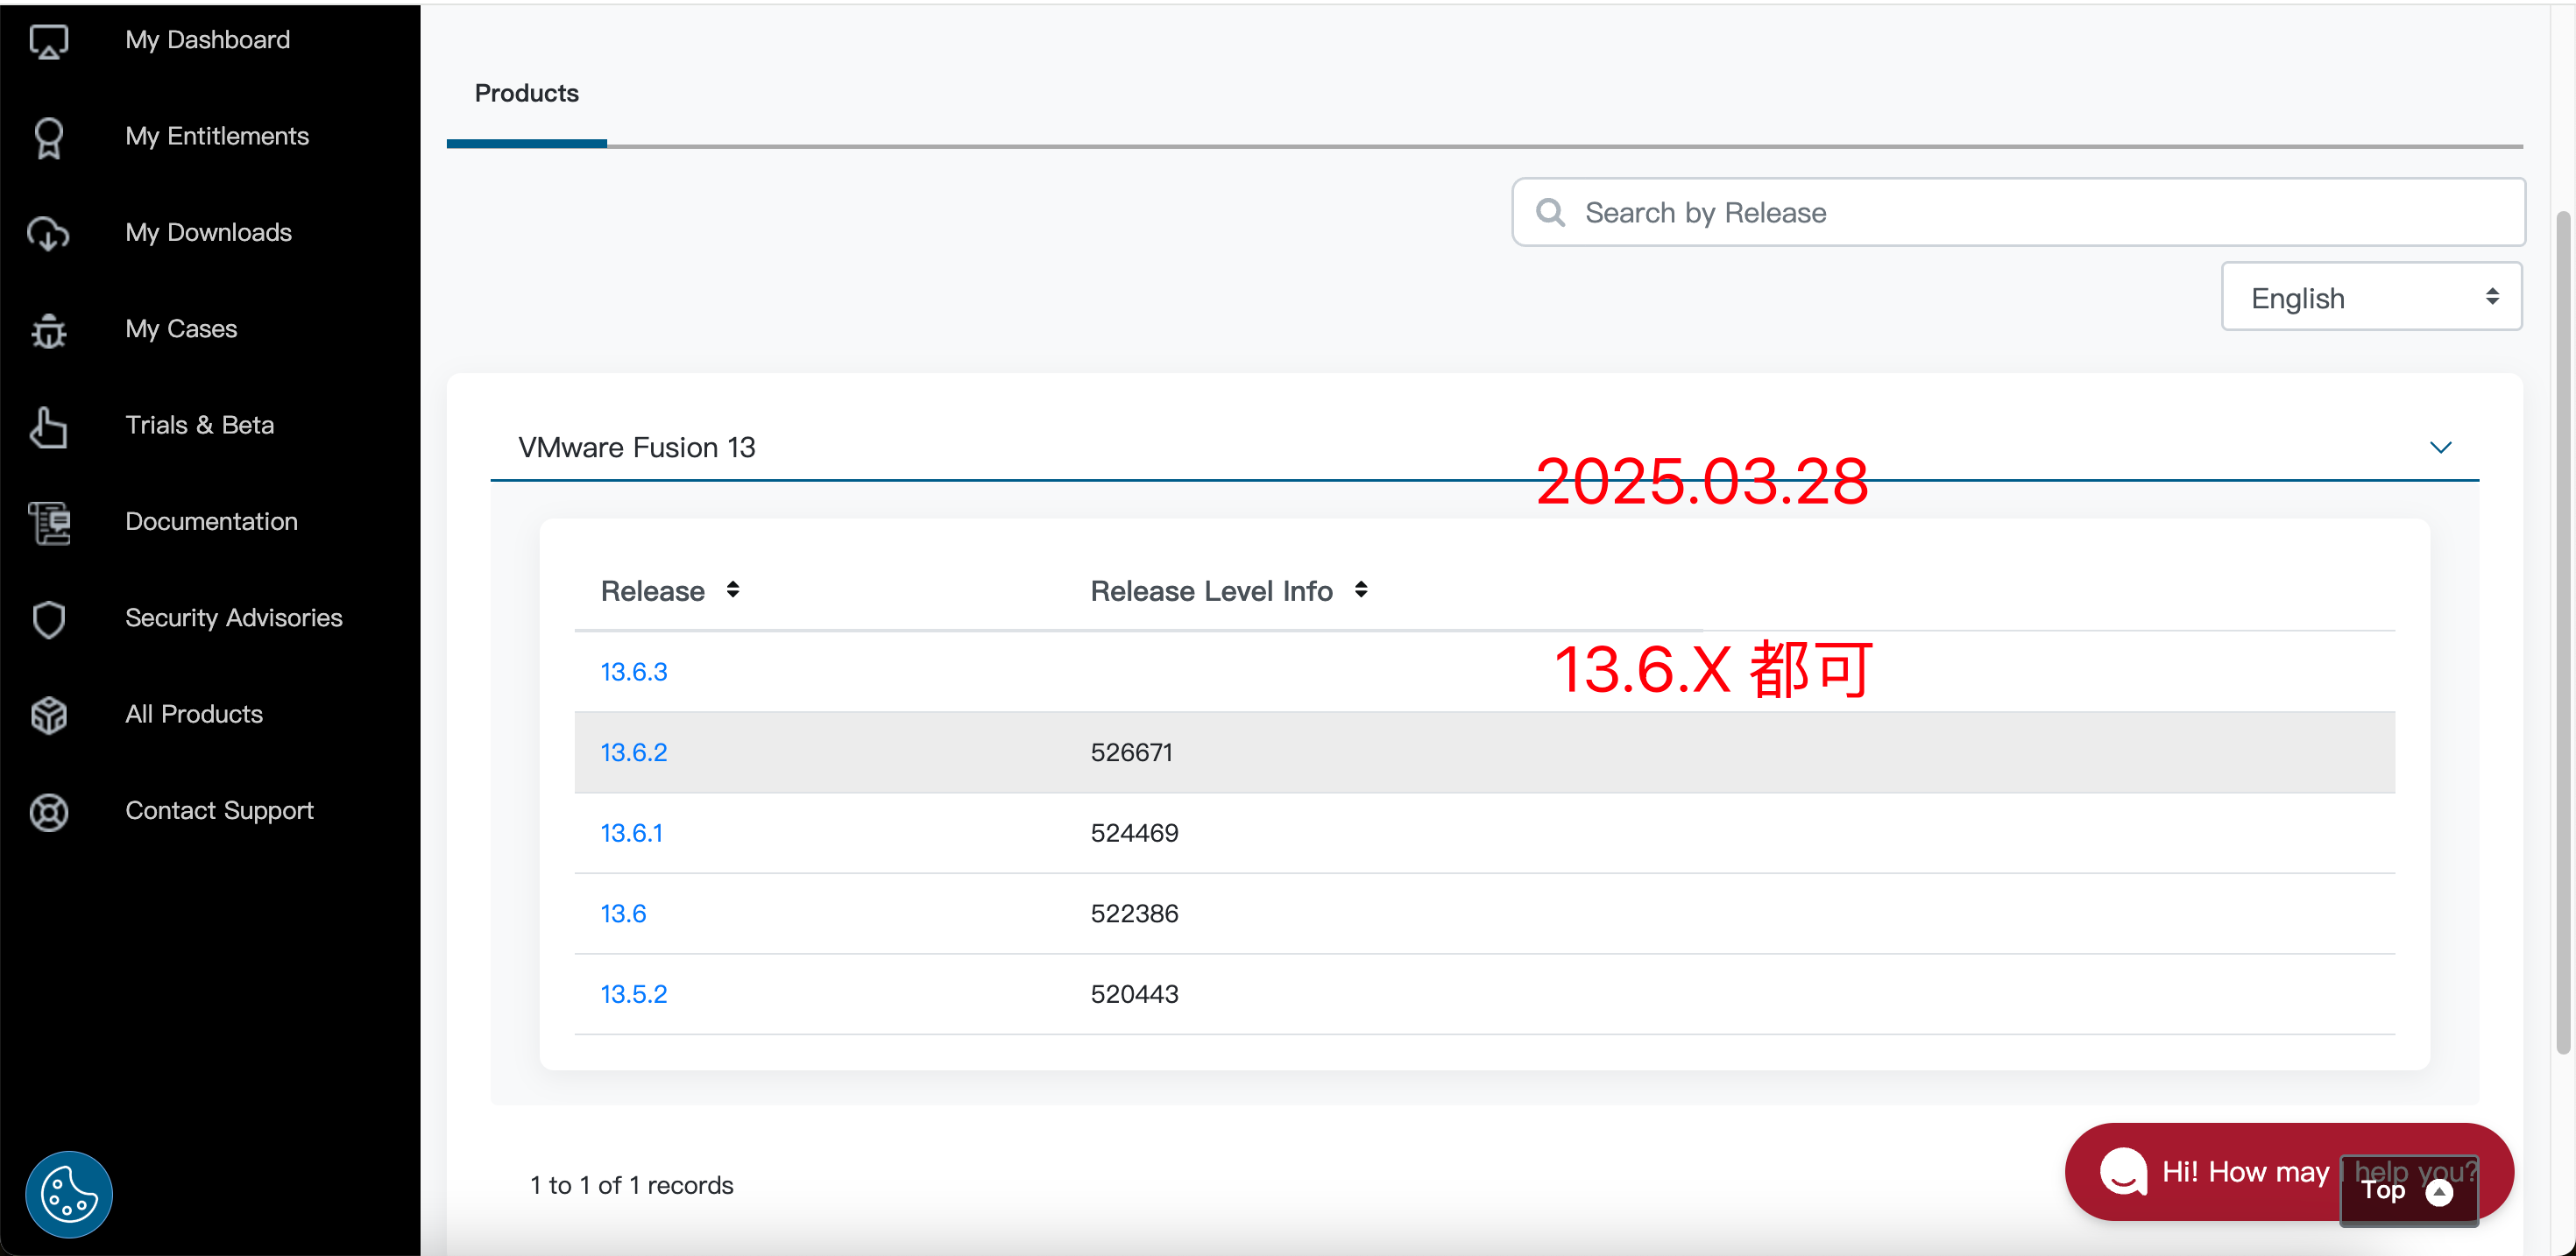Click the My Entitlements ribbon icon
The width and height of the screenshot is (2576, 1256).
[x=48, y=137]
